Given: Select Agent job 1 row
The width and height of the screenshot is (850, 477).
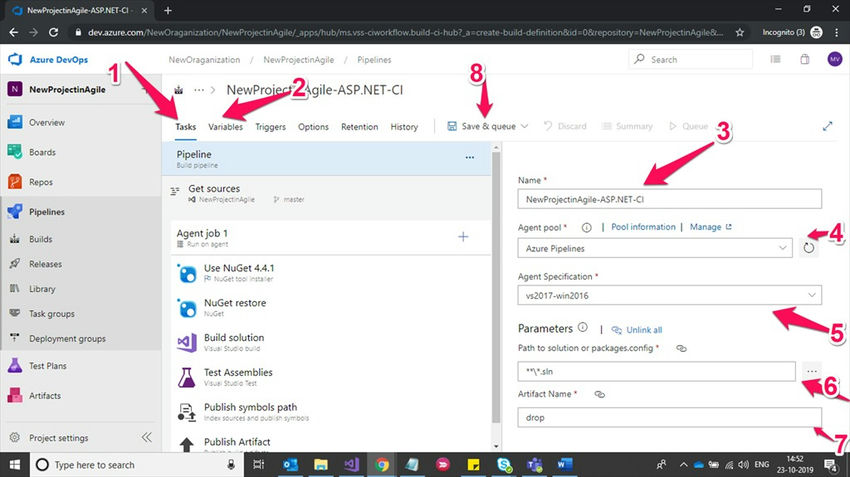Looking at the screenshot, I should [x=331, y=238].
